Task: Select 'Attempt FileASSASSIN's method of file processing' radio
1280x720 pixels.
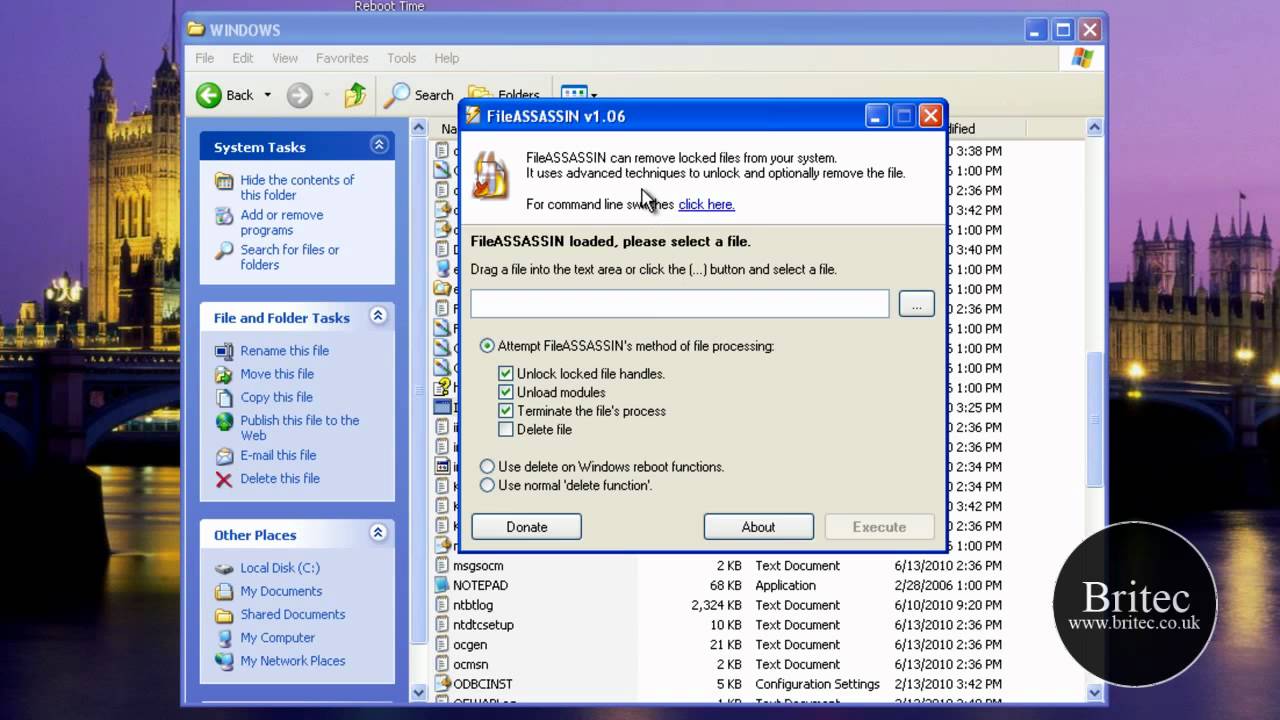Action: click(x=487, y=346)
